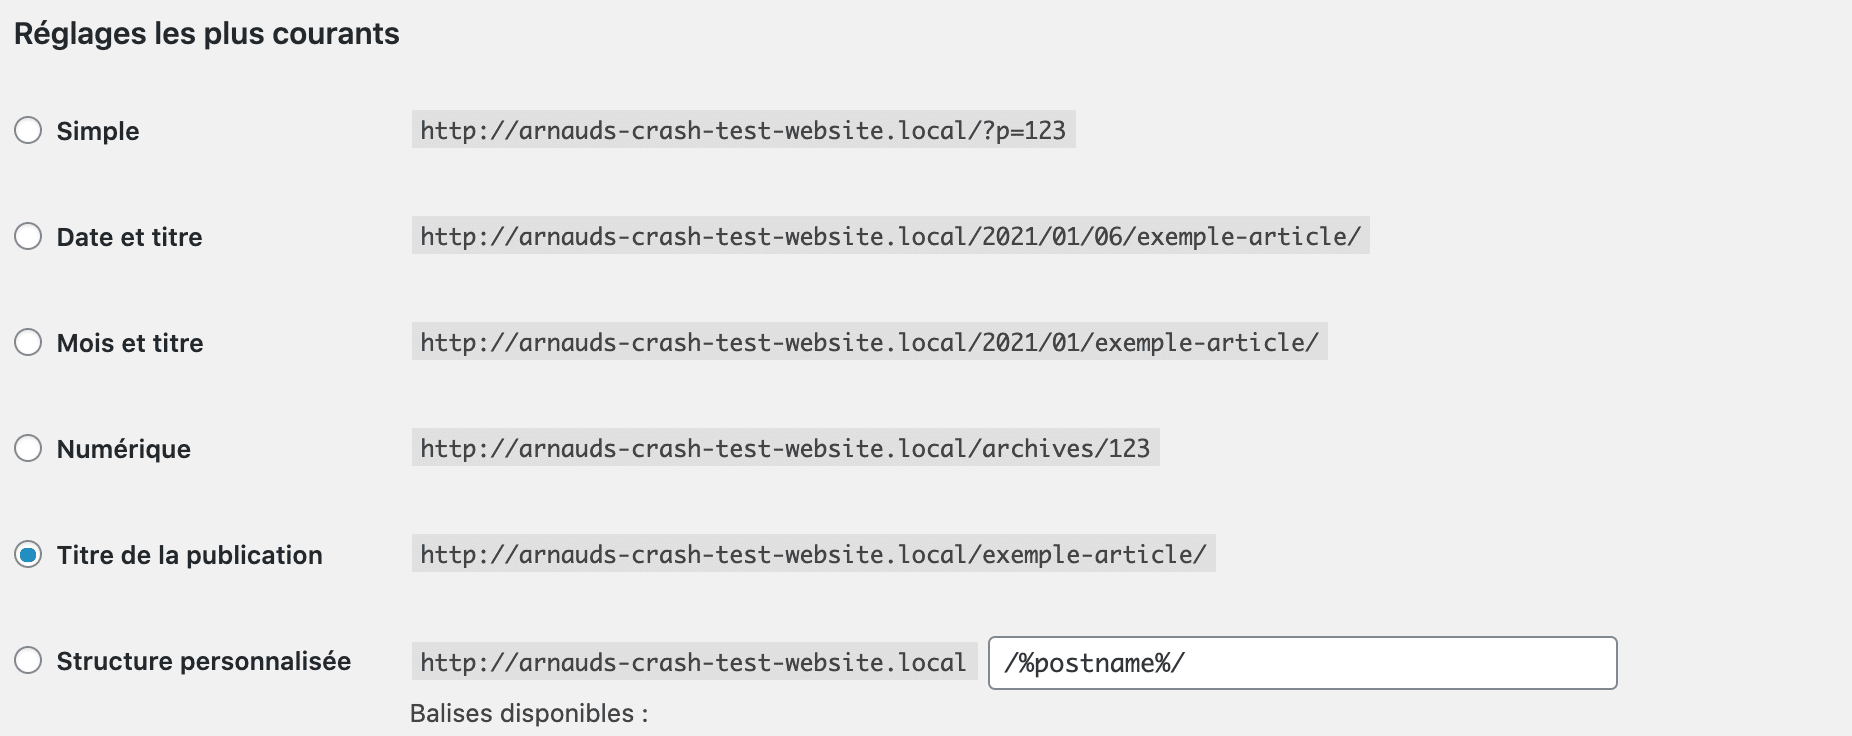Click the base URL beside the custom structure field

pos(693,662)
